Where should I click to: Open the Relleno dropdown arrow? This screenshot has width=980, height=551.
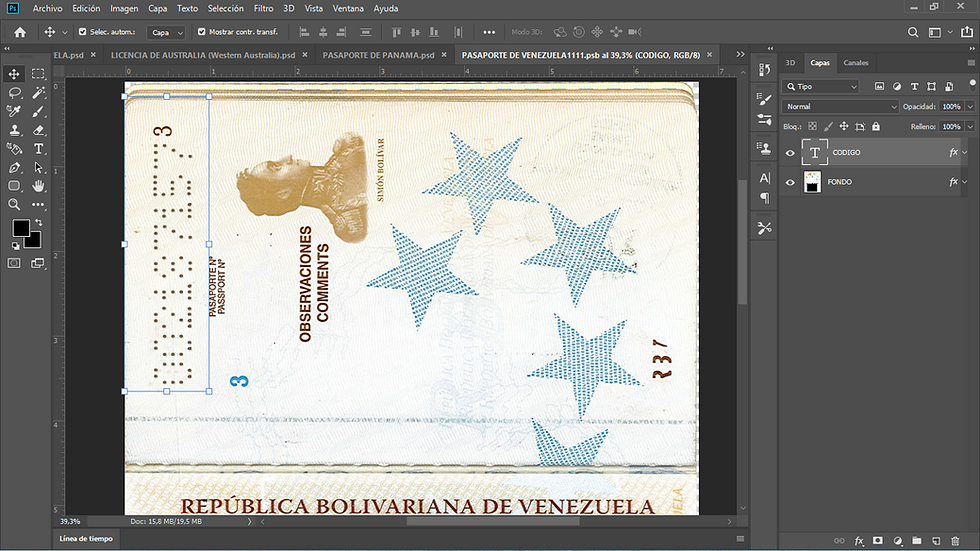click(970, 127)
